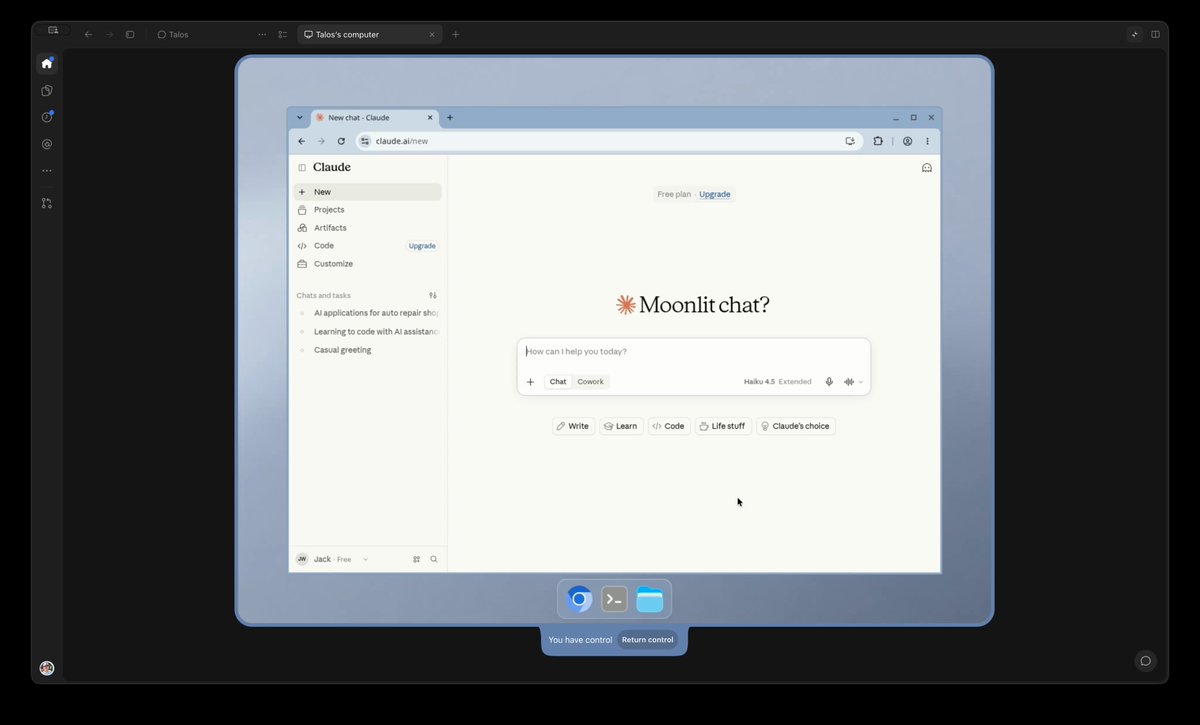Open the Casual greeting chat
1200x725 pixels.
[367, 350]
